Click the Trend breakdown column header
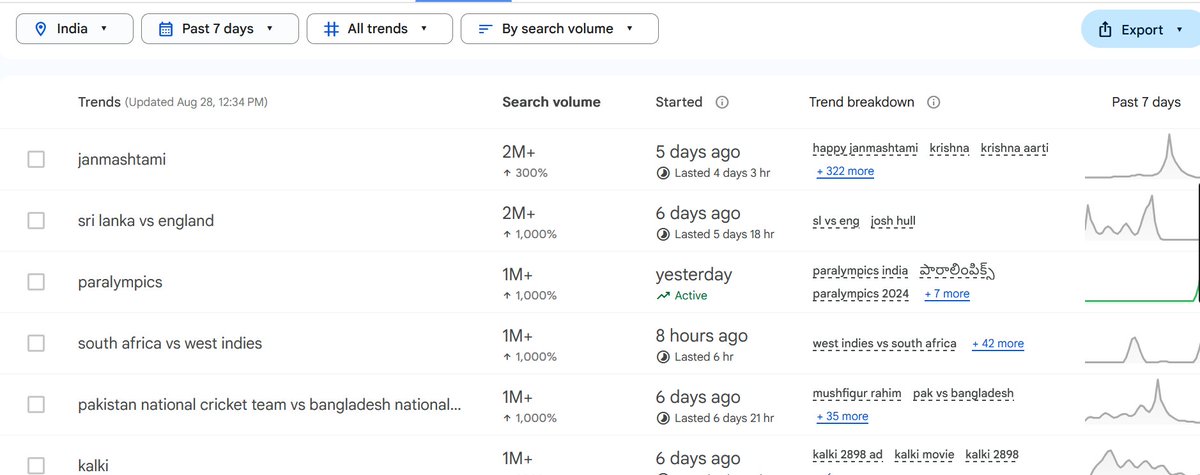This screenshot has height=475, width=1200. click(x=861, y=102)
